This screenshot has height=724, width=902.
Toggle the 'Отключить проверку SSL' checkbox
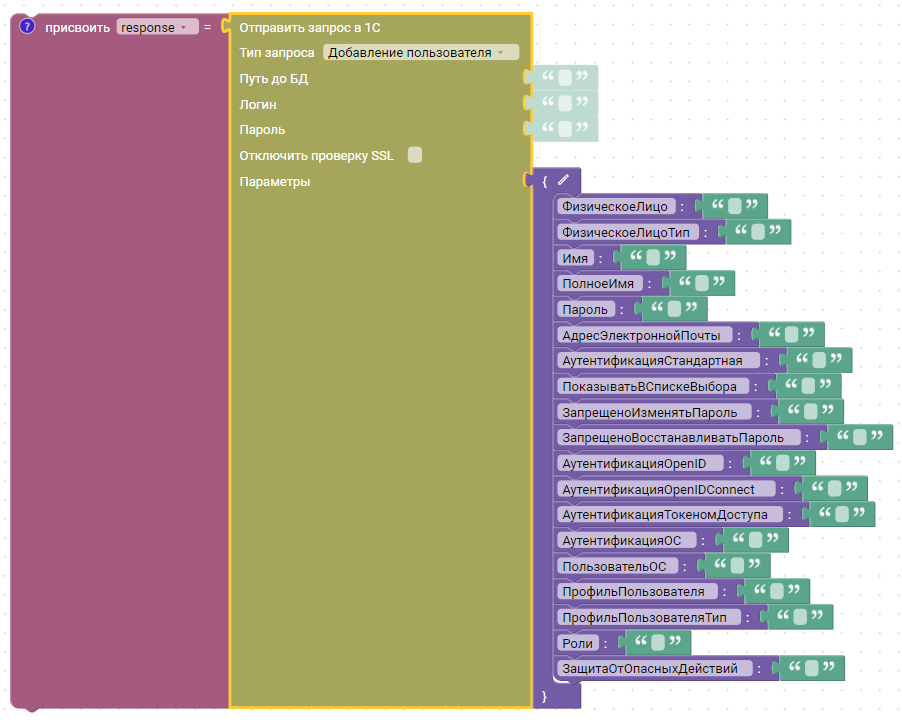pyautogui.click(x=415, y=155)
